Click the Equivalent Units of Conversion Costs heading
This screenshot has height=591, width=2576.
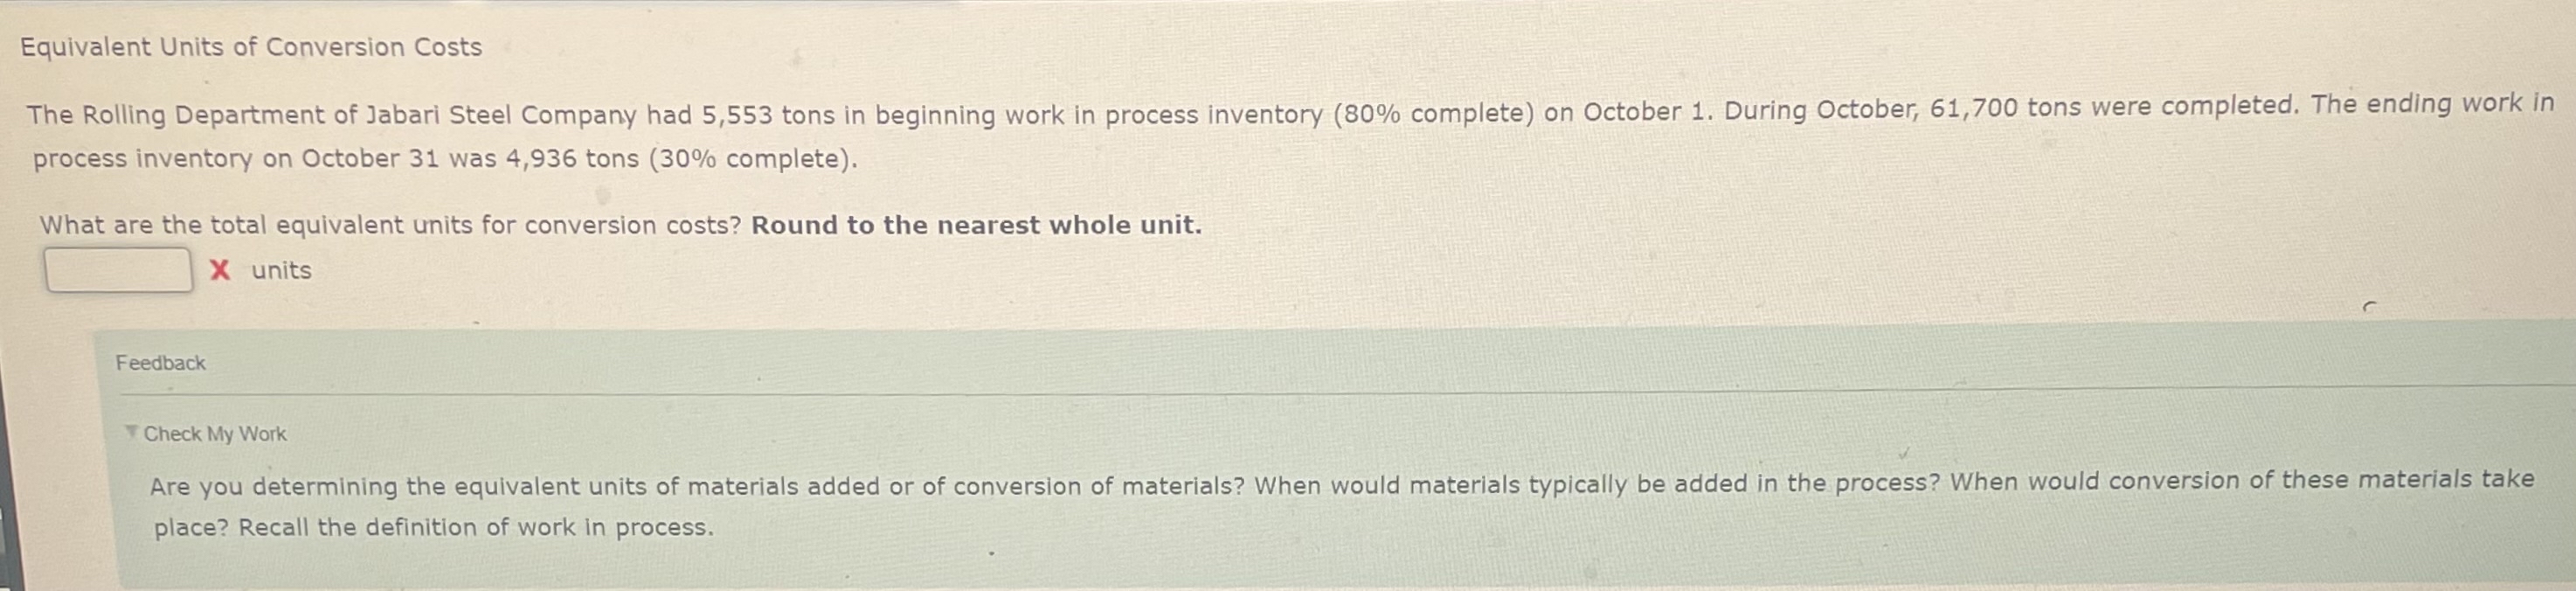click(x=250, y=45)
